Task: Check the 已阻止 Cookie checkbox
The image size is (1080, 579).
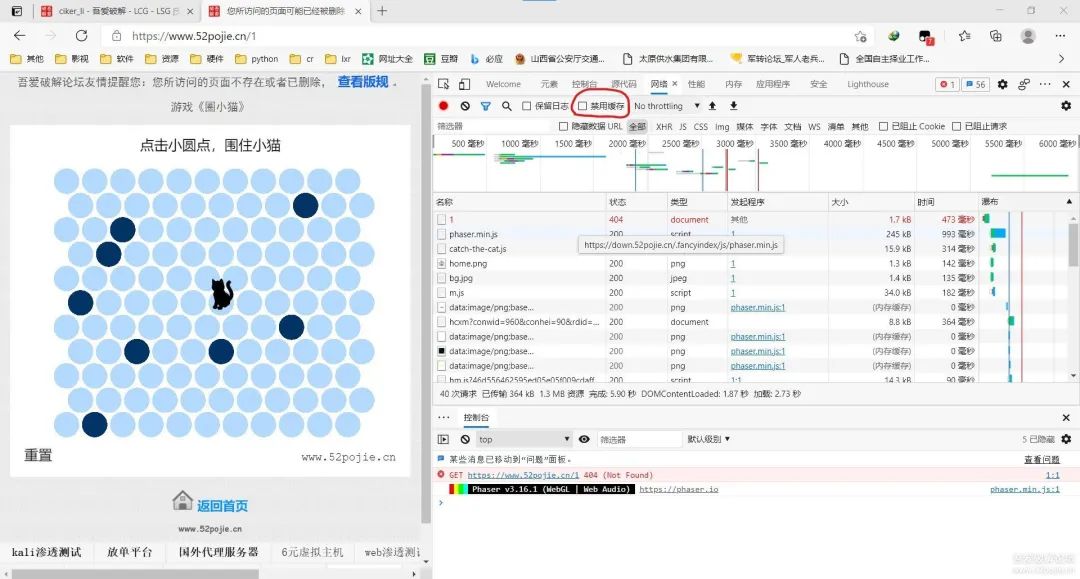Action: coord(883,127)
